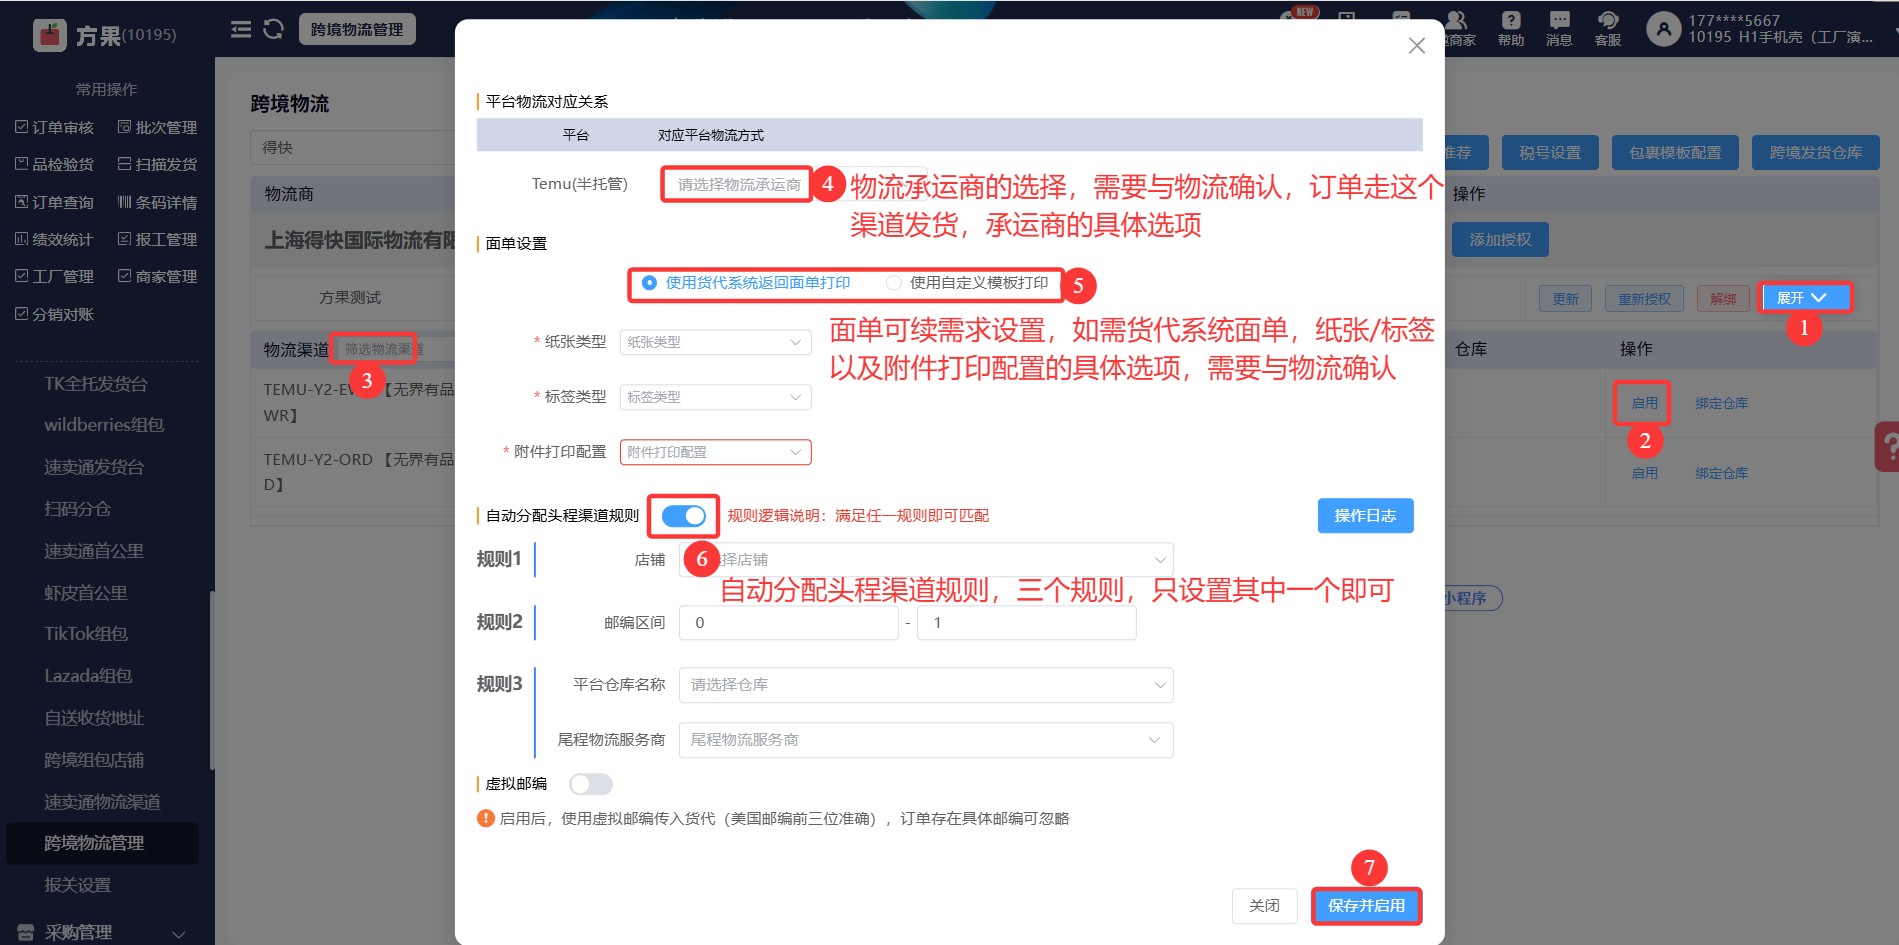Open 虾皮首公里 in the sidebar
The width and height of the screenshot is (1899, 945).
pyautogui.click(x=86, y=593)
